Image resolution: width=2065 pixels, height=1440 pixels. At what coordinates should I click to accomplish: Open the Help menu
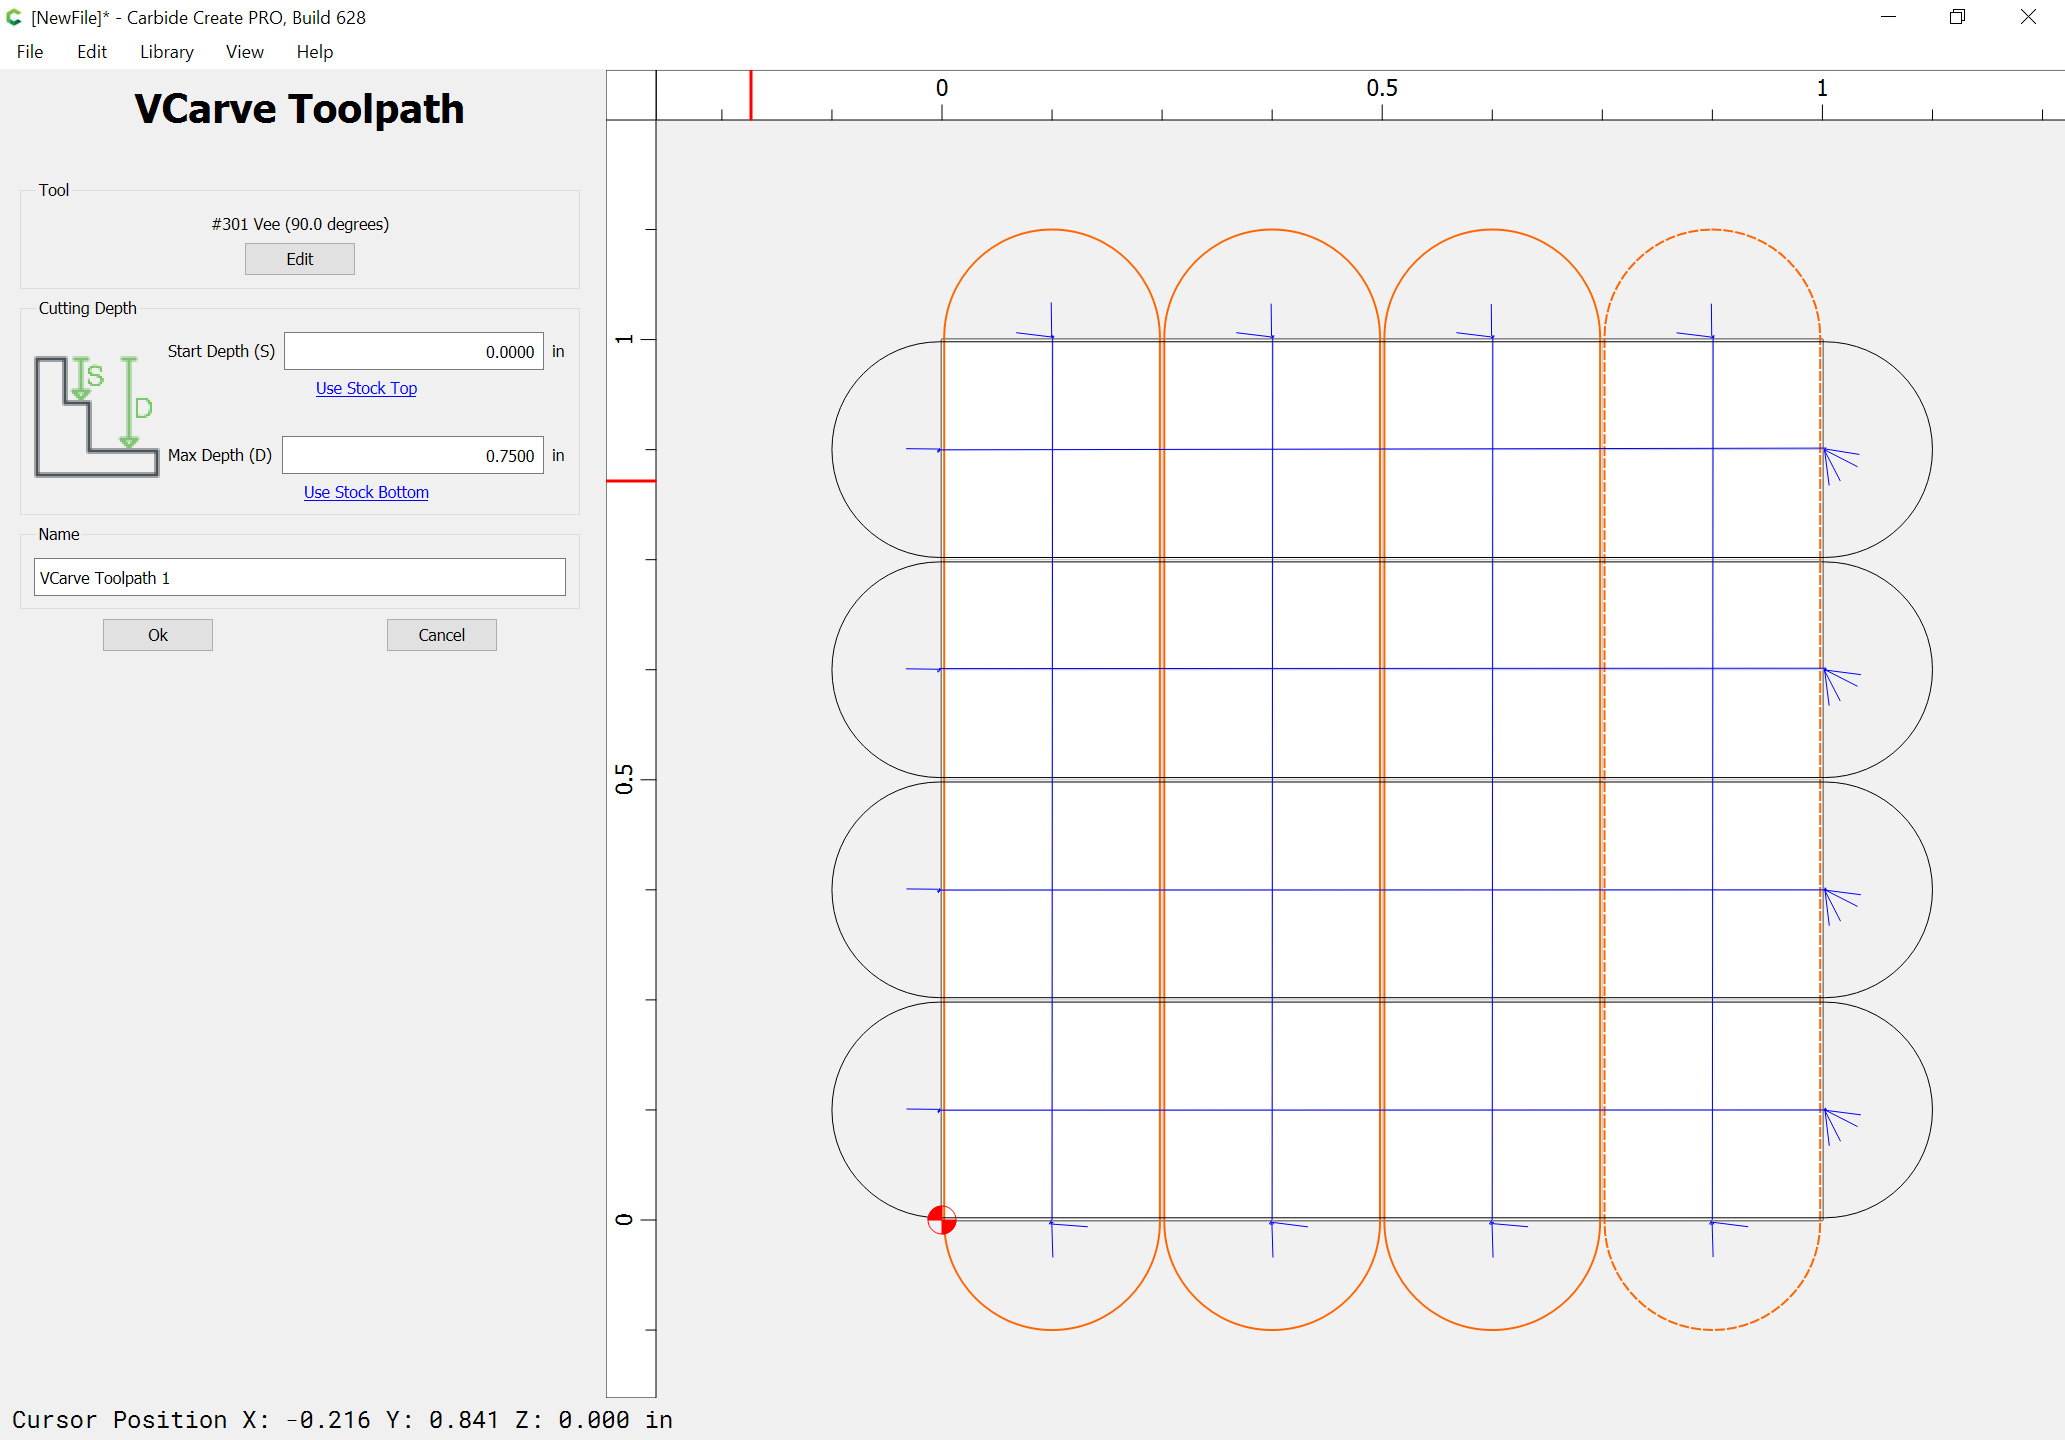pyautogui.click(x=314, y=52)
